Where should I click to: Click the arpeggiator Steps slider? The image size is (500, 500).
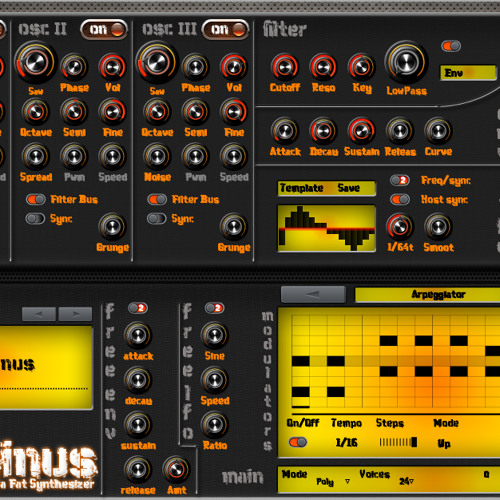[398, 442]
